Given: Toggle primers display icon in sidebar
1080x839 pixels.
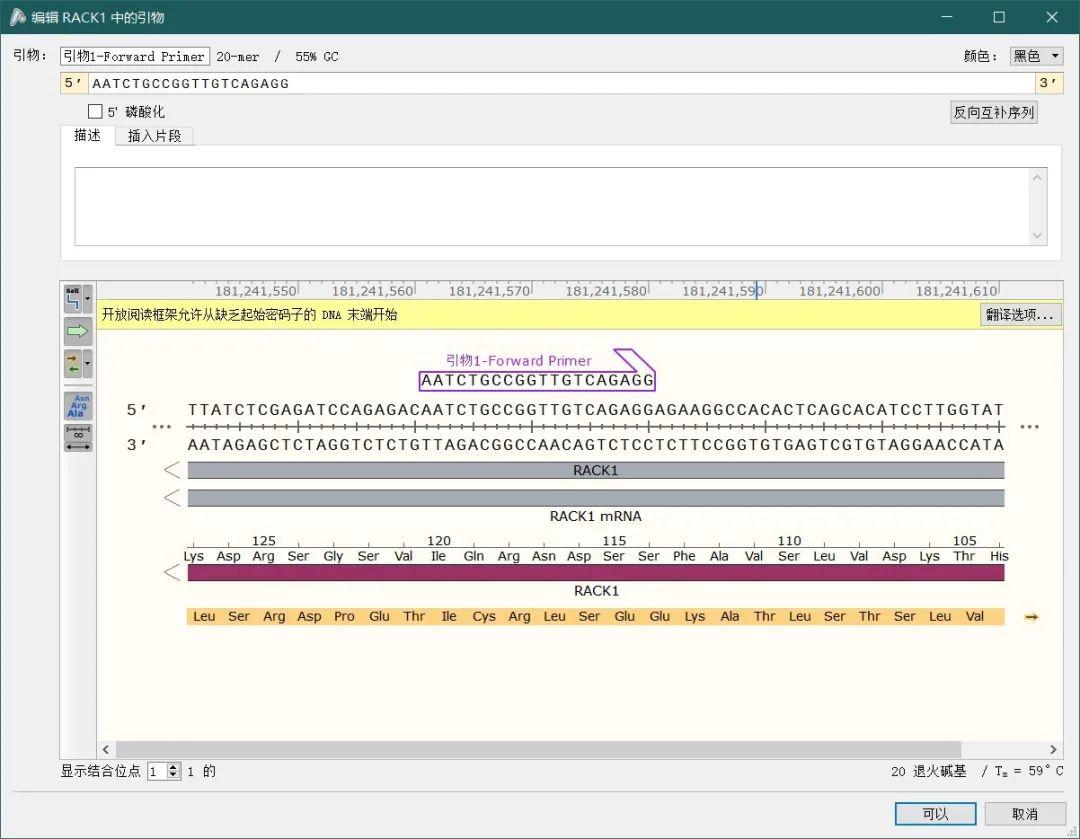Looking at the screenshot, I should coord(72,362).
